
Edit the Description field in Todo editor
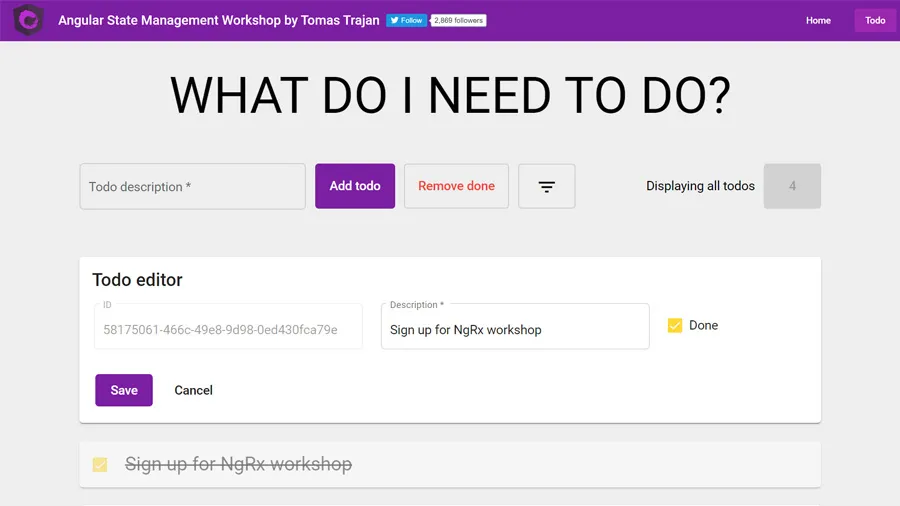515,326
